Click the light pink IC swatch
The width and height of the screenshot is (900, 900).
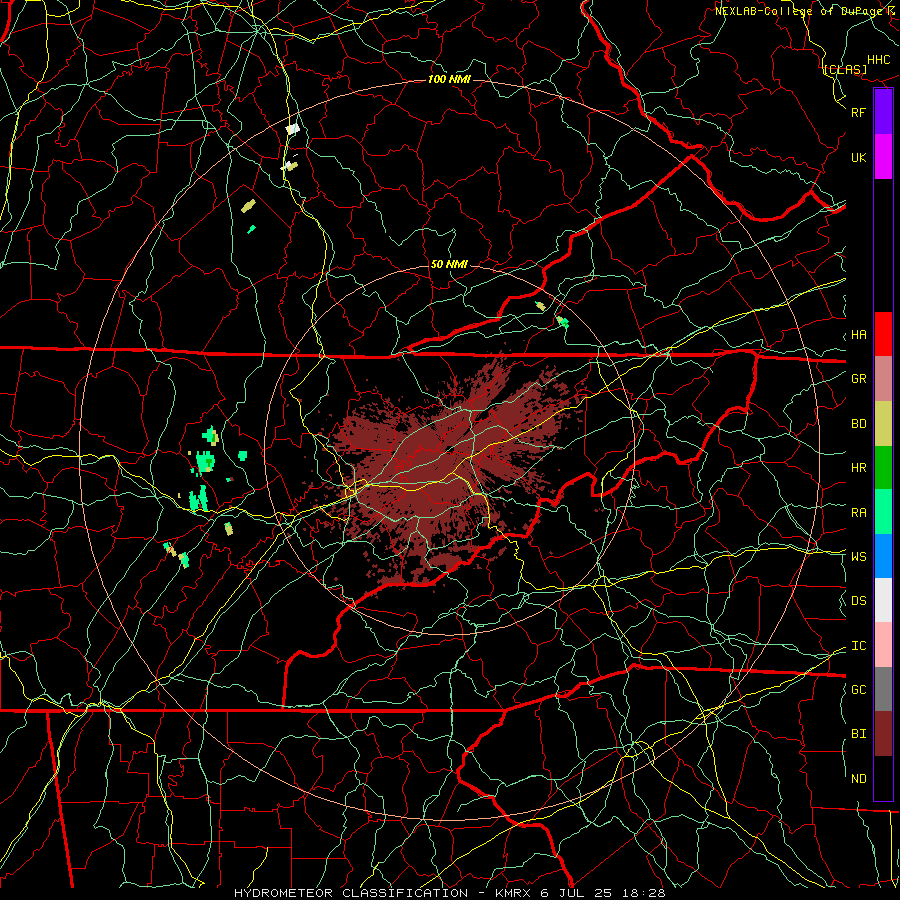pos(883,645)
